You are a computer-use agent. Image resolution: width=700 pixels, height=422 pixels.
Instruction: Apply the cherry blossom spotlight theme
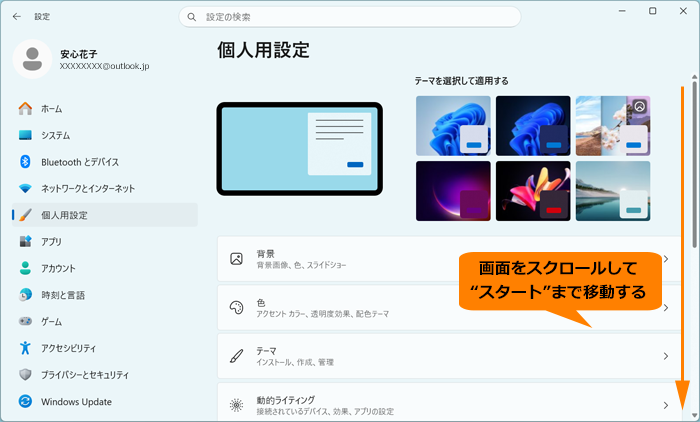pyautogui.click(x=613, y=125)
